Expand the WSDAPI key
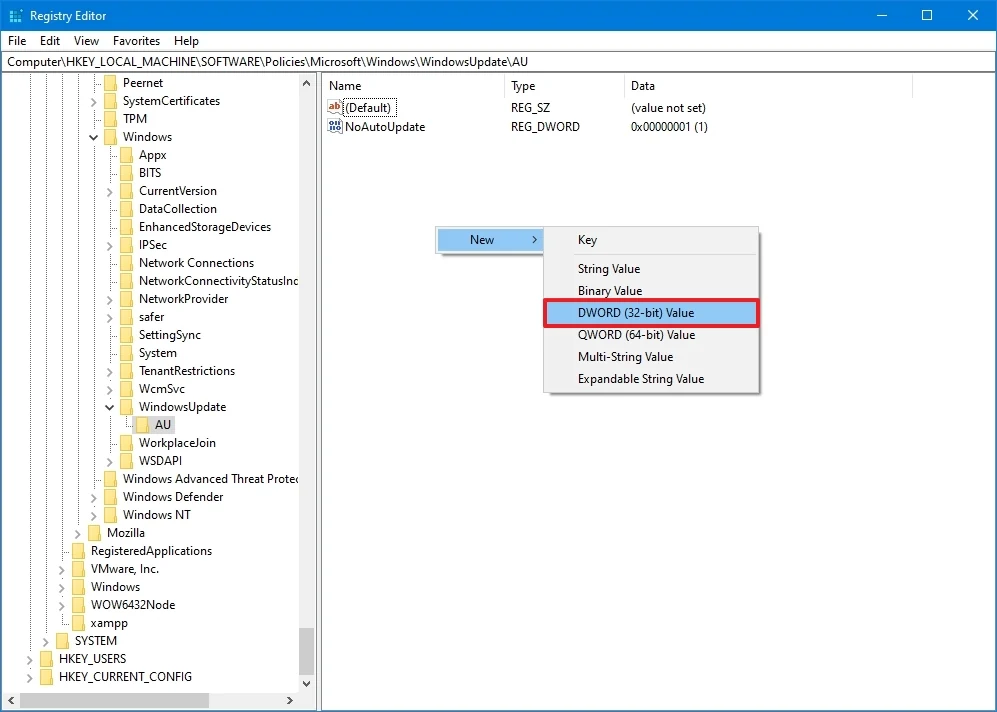 [109, 461]
